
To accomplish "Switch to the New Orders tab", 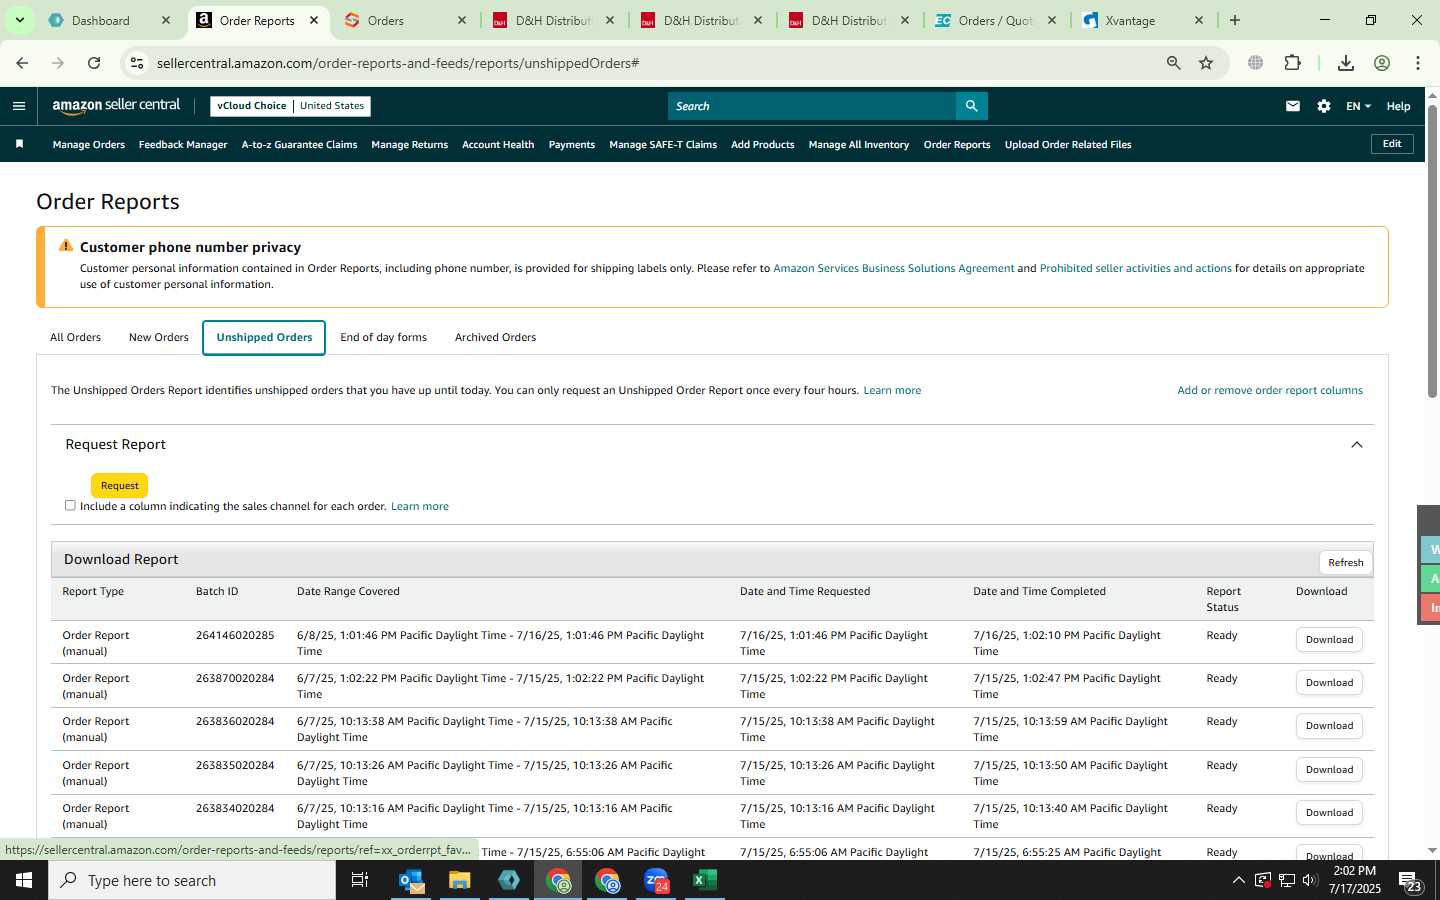I will (159, 338).
